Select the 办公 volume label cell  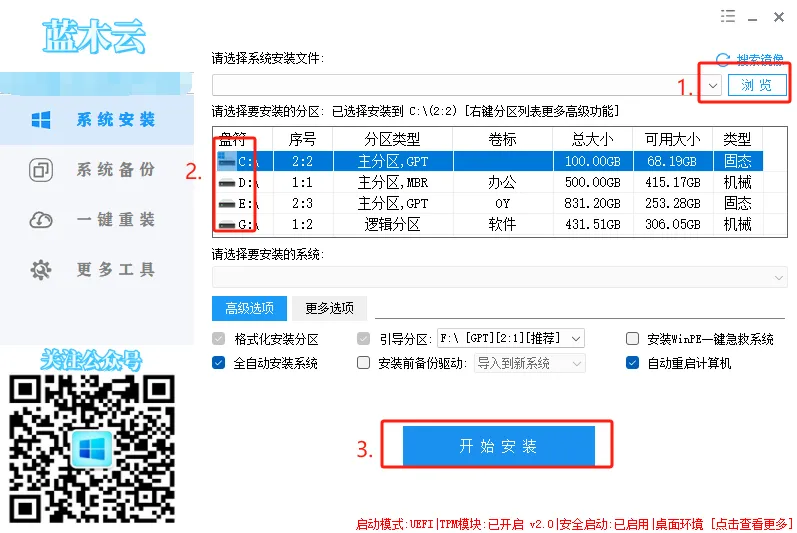tap(502, 182)
